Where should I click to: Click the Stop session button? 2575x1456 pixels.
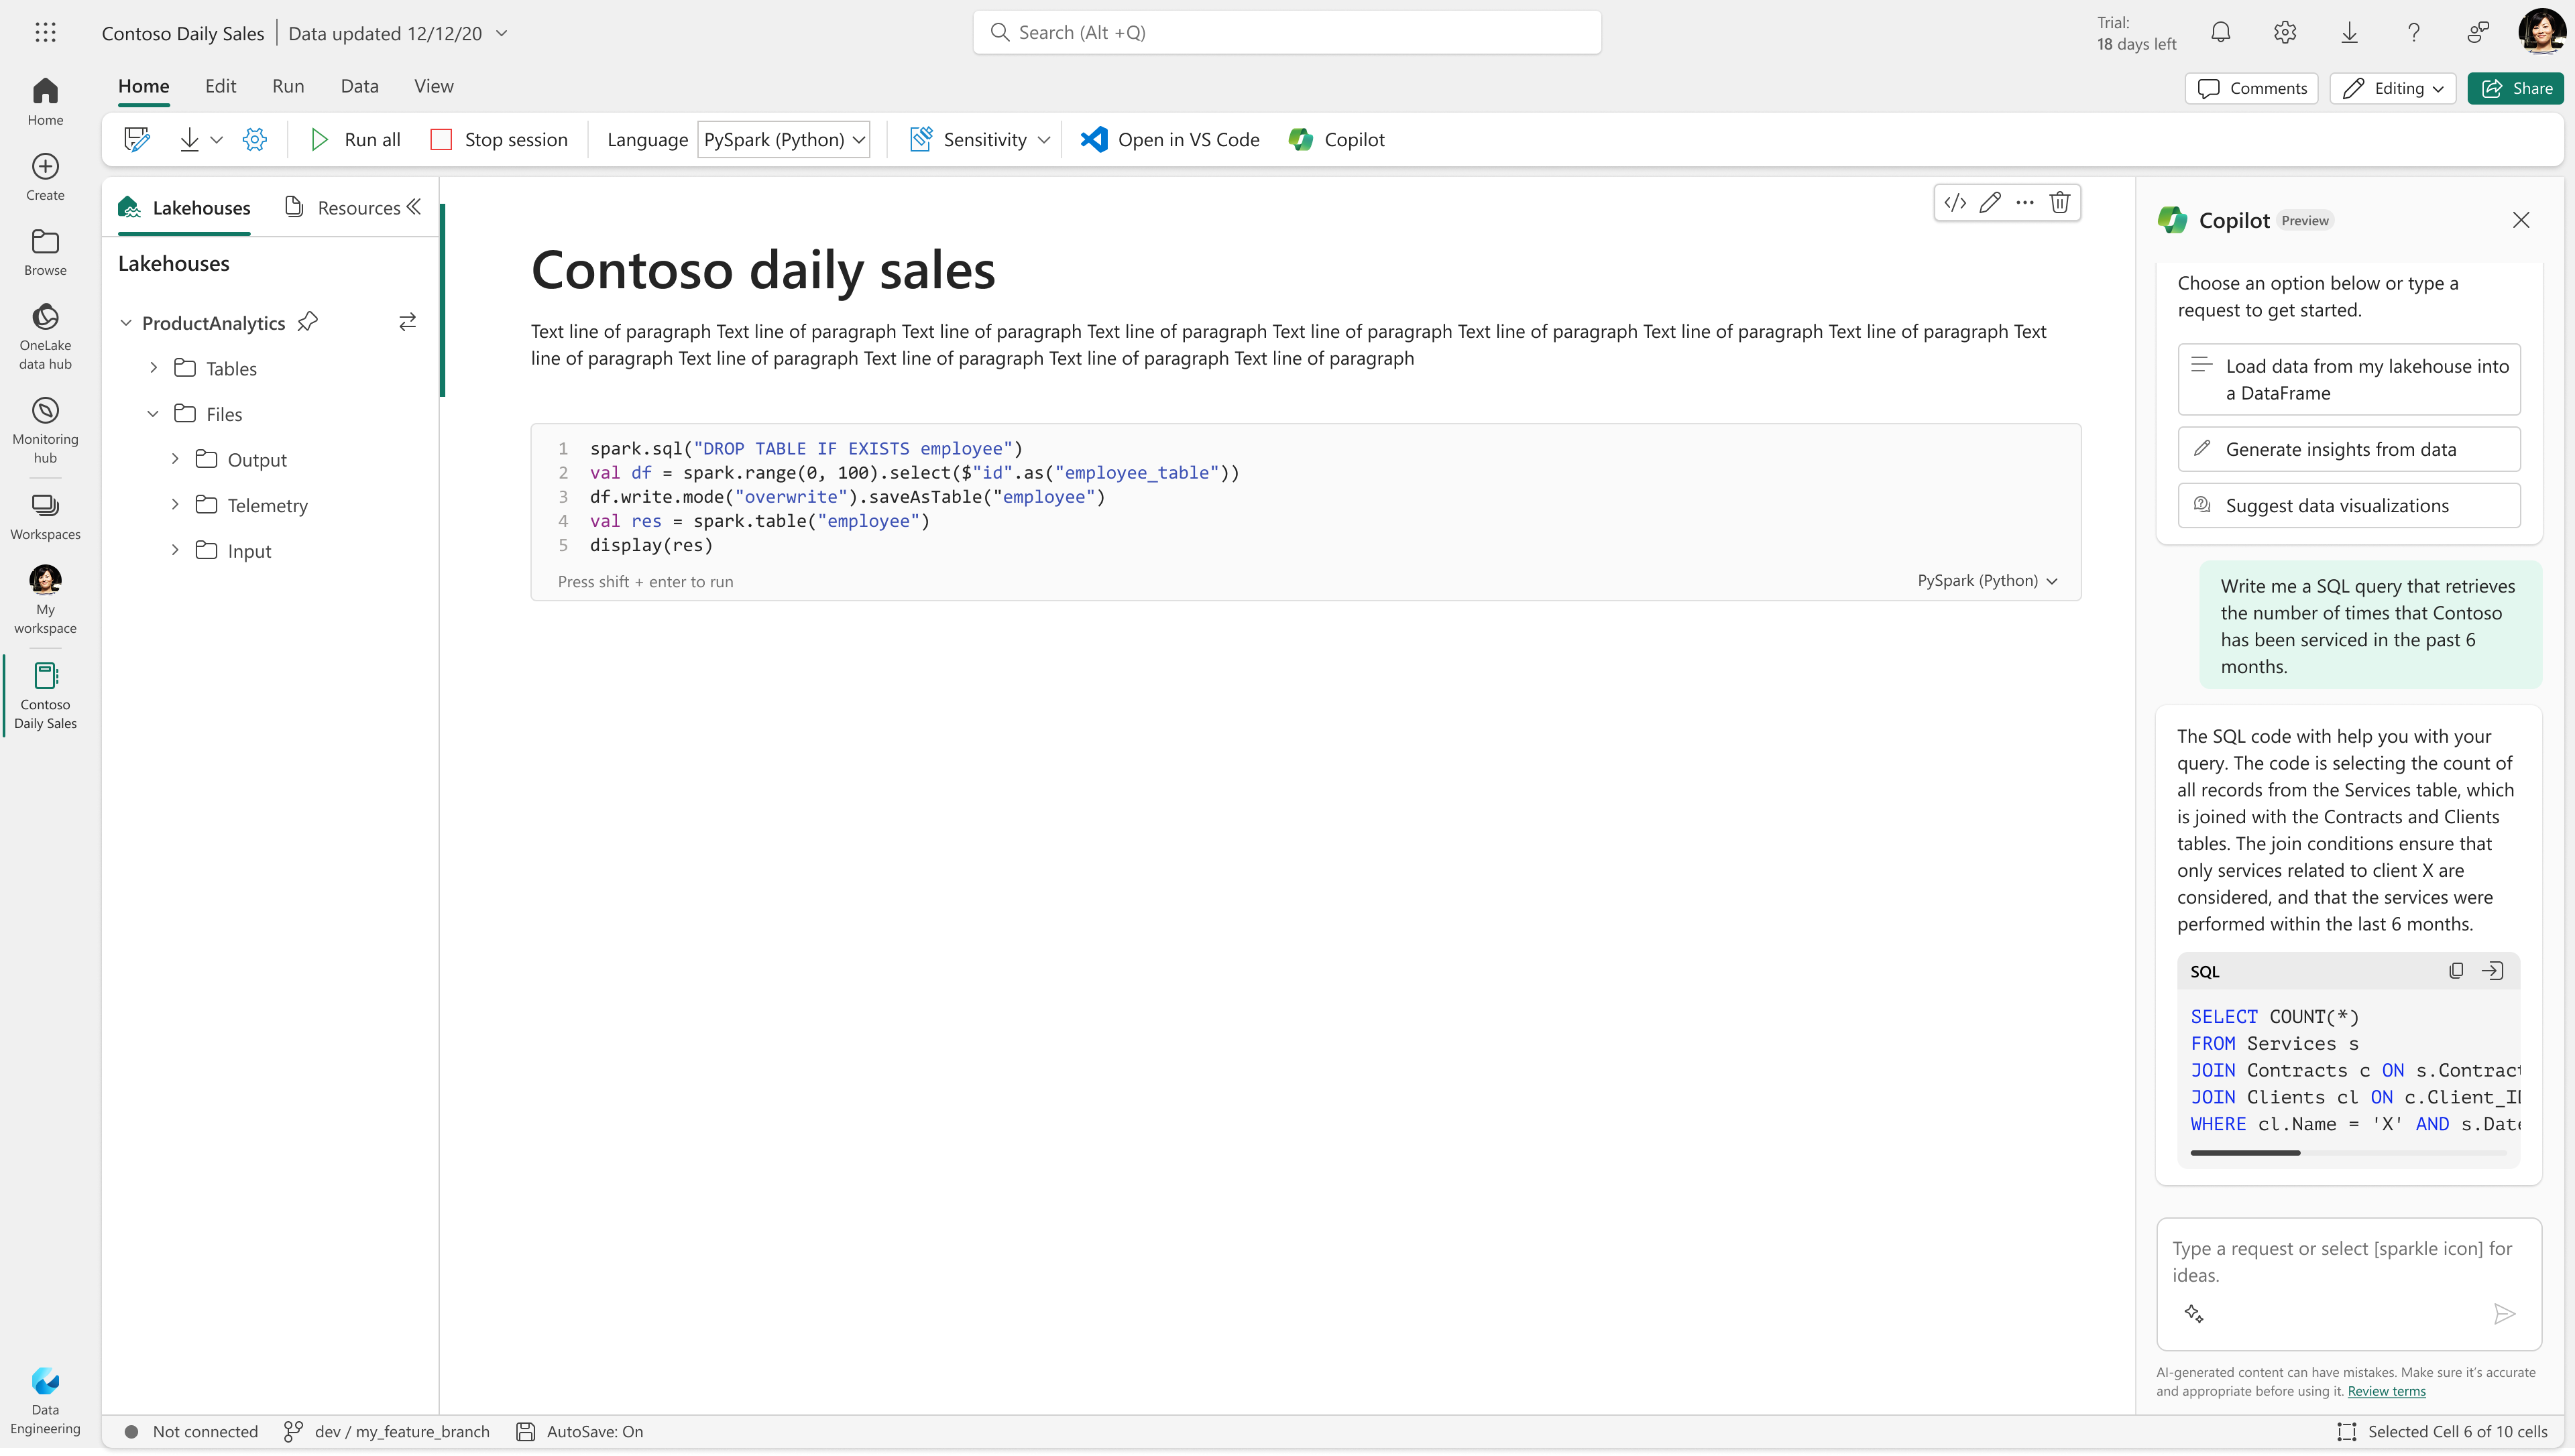coord(499,140)
